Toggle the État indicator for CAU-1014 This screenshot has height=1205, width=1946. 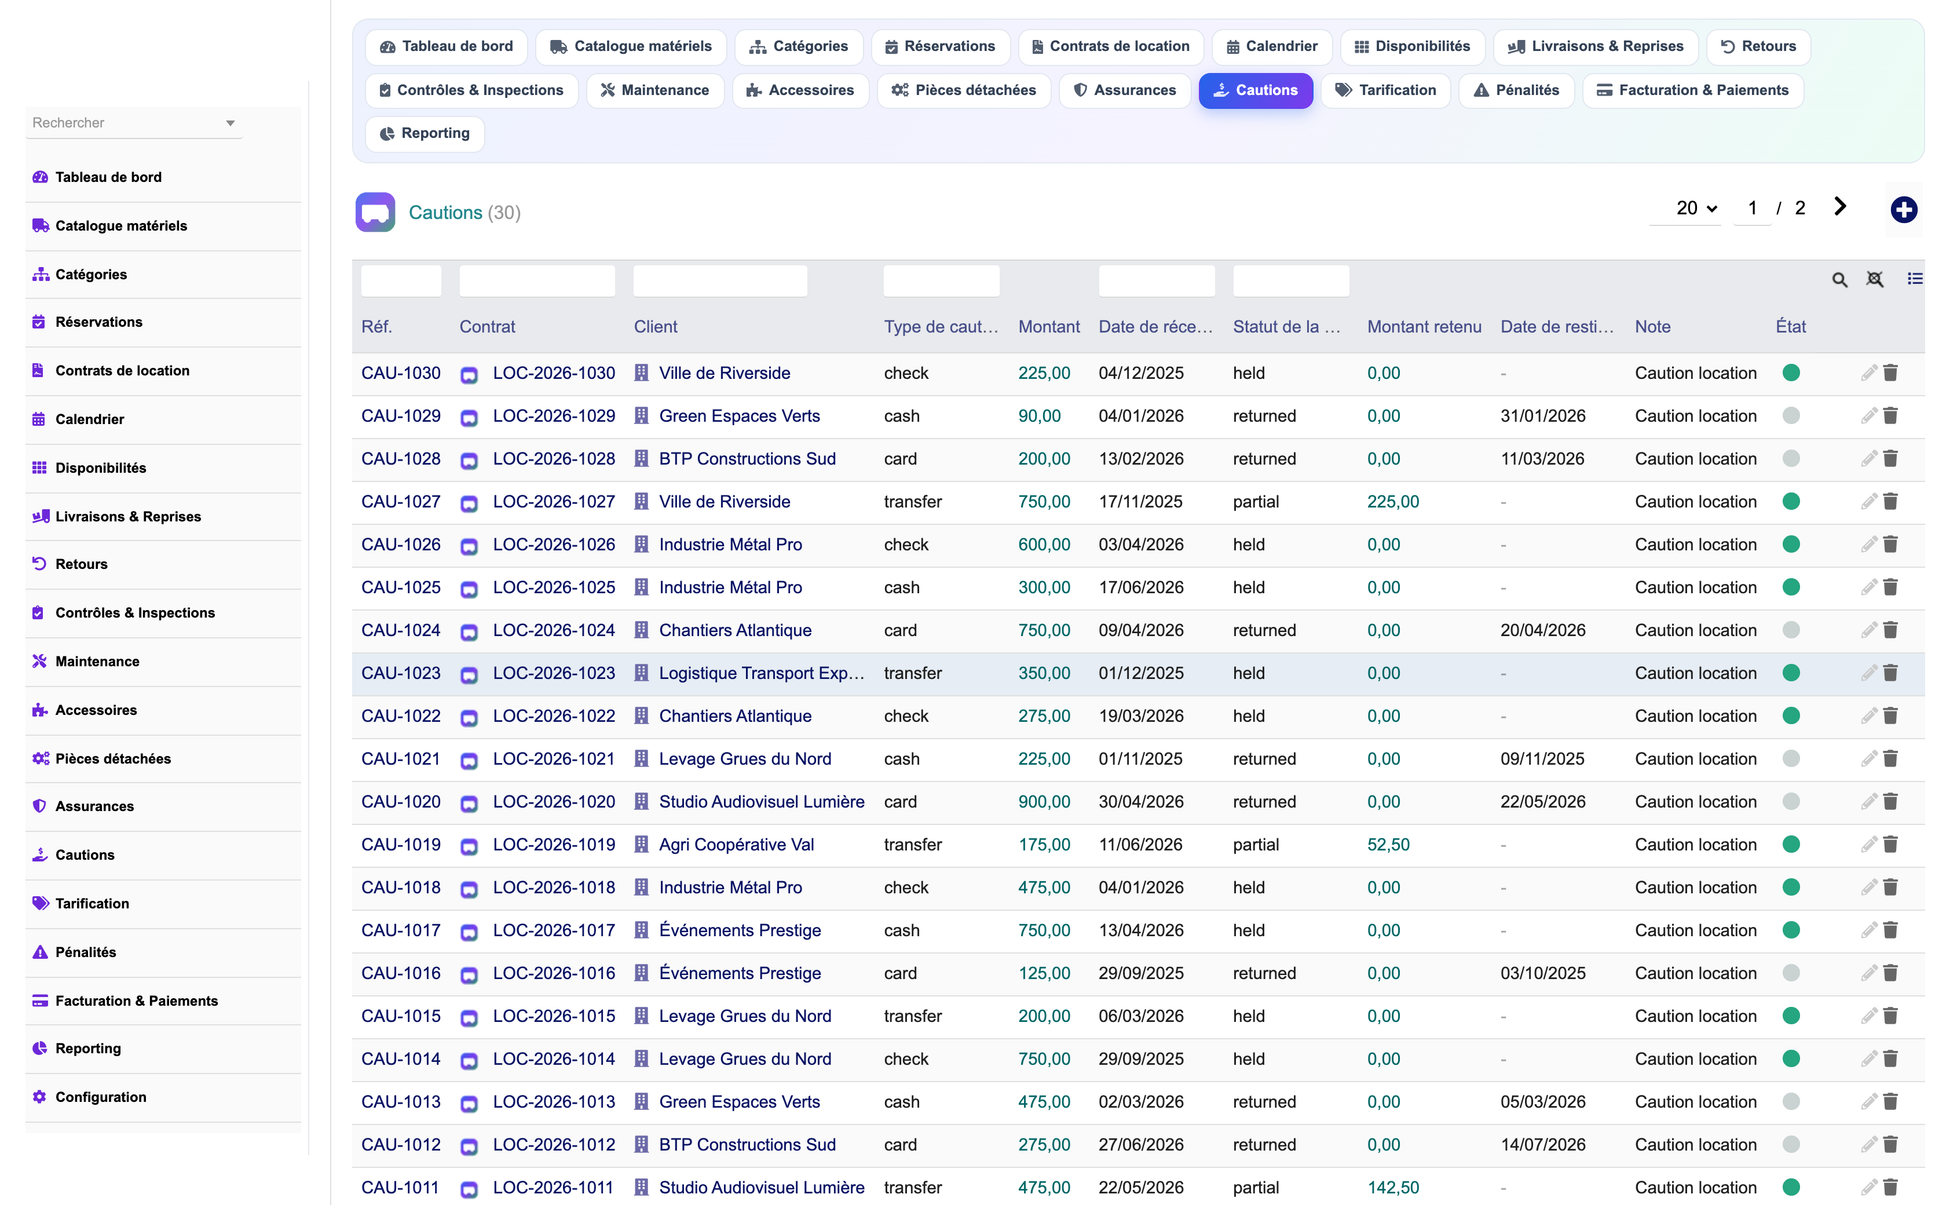1791,1059
